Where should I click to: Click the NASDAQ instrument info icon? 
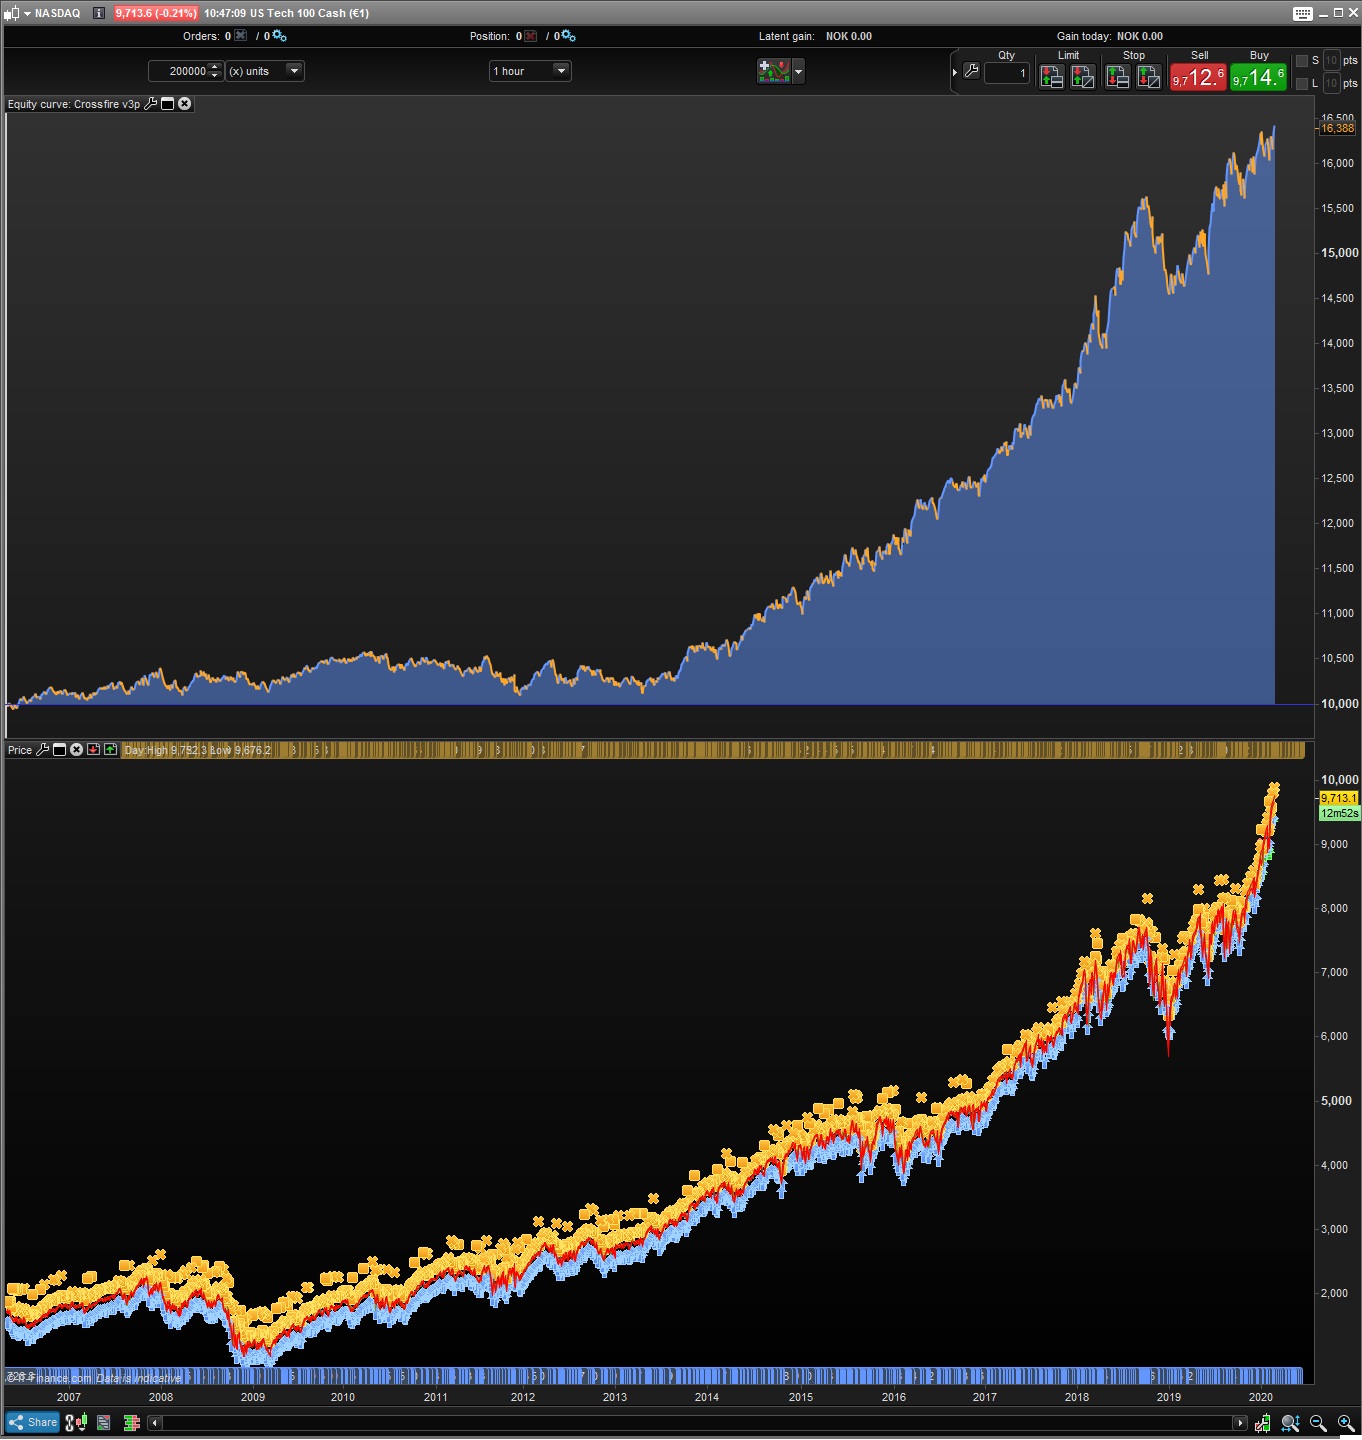pyautogui.click(x=99, y=13)
